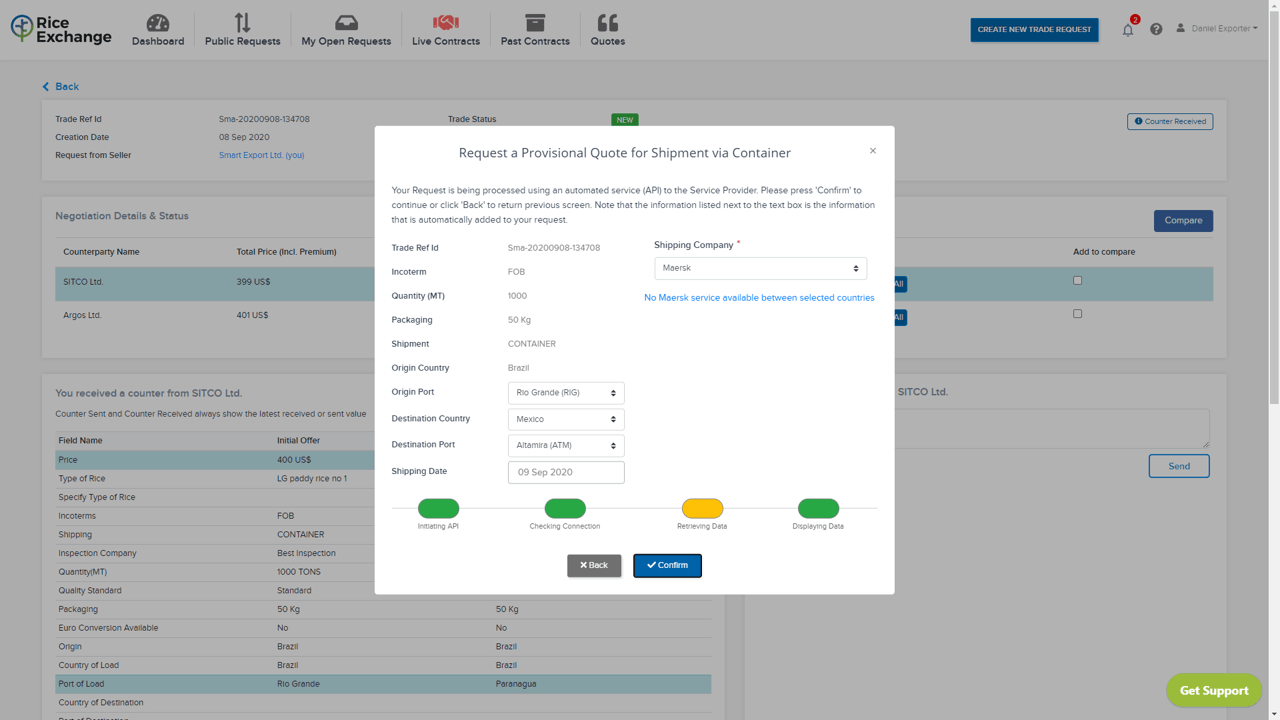Open the Dashboard gauge icon
The width and height of the screenshot is (1280, 720).
pyautogui.click(x=158, y=22)
